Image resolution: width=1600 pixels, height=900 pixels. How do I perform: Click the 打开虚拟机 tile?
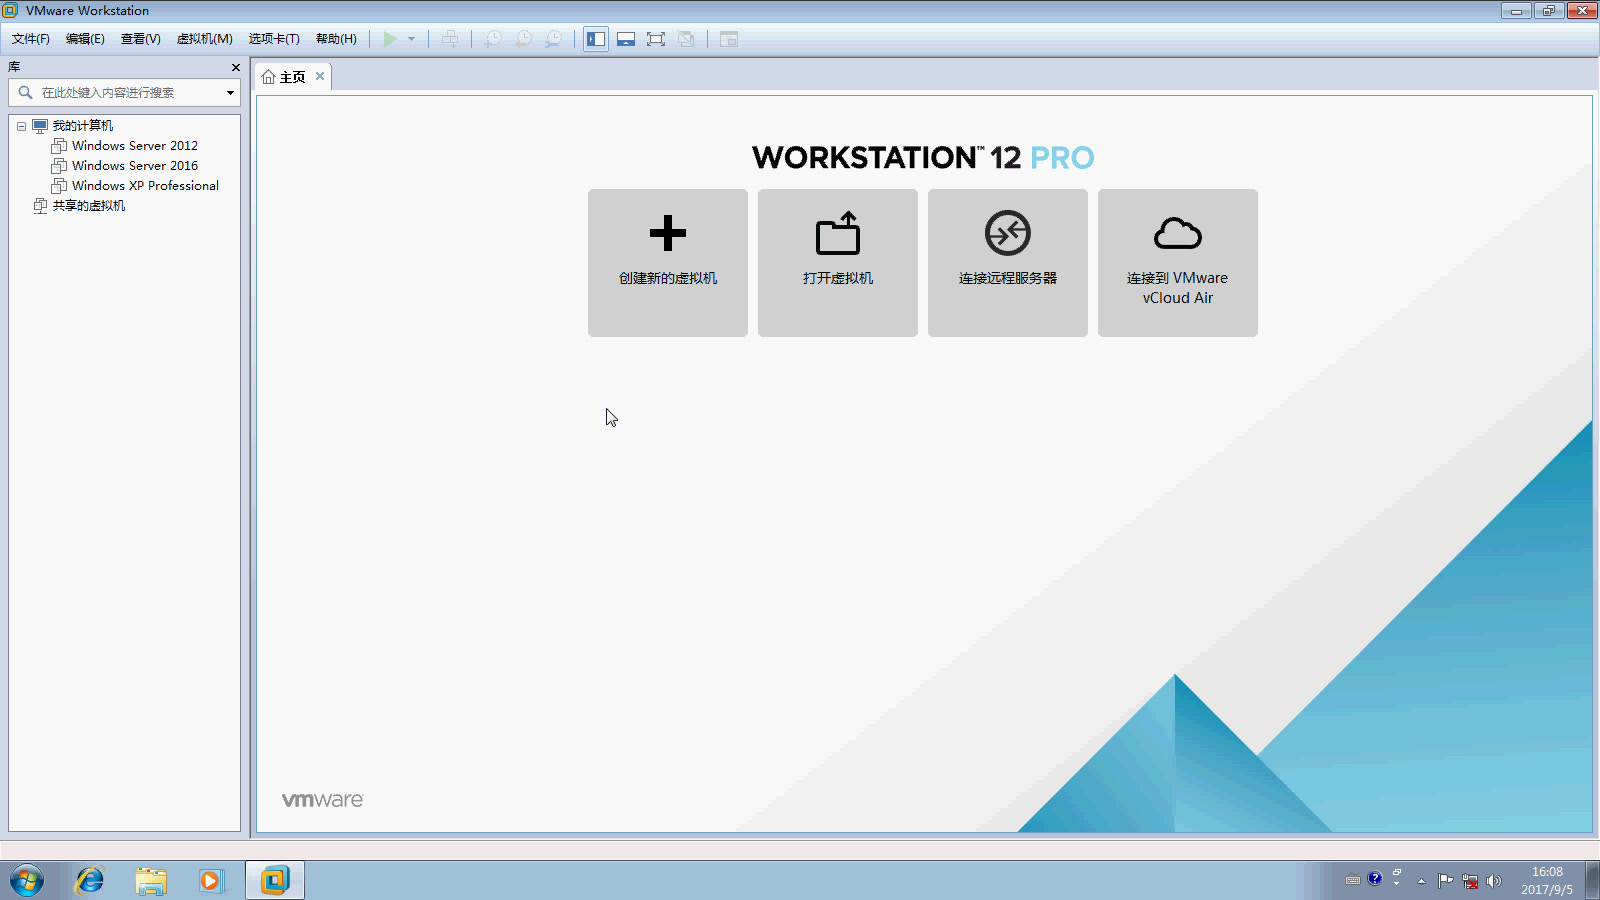[x=838, y=263]
